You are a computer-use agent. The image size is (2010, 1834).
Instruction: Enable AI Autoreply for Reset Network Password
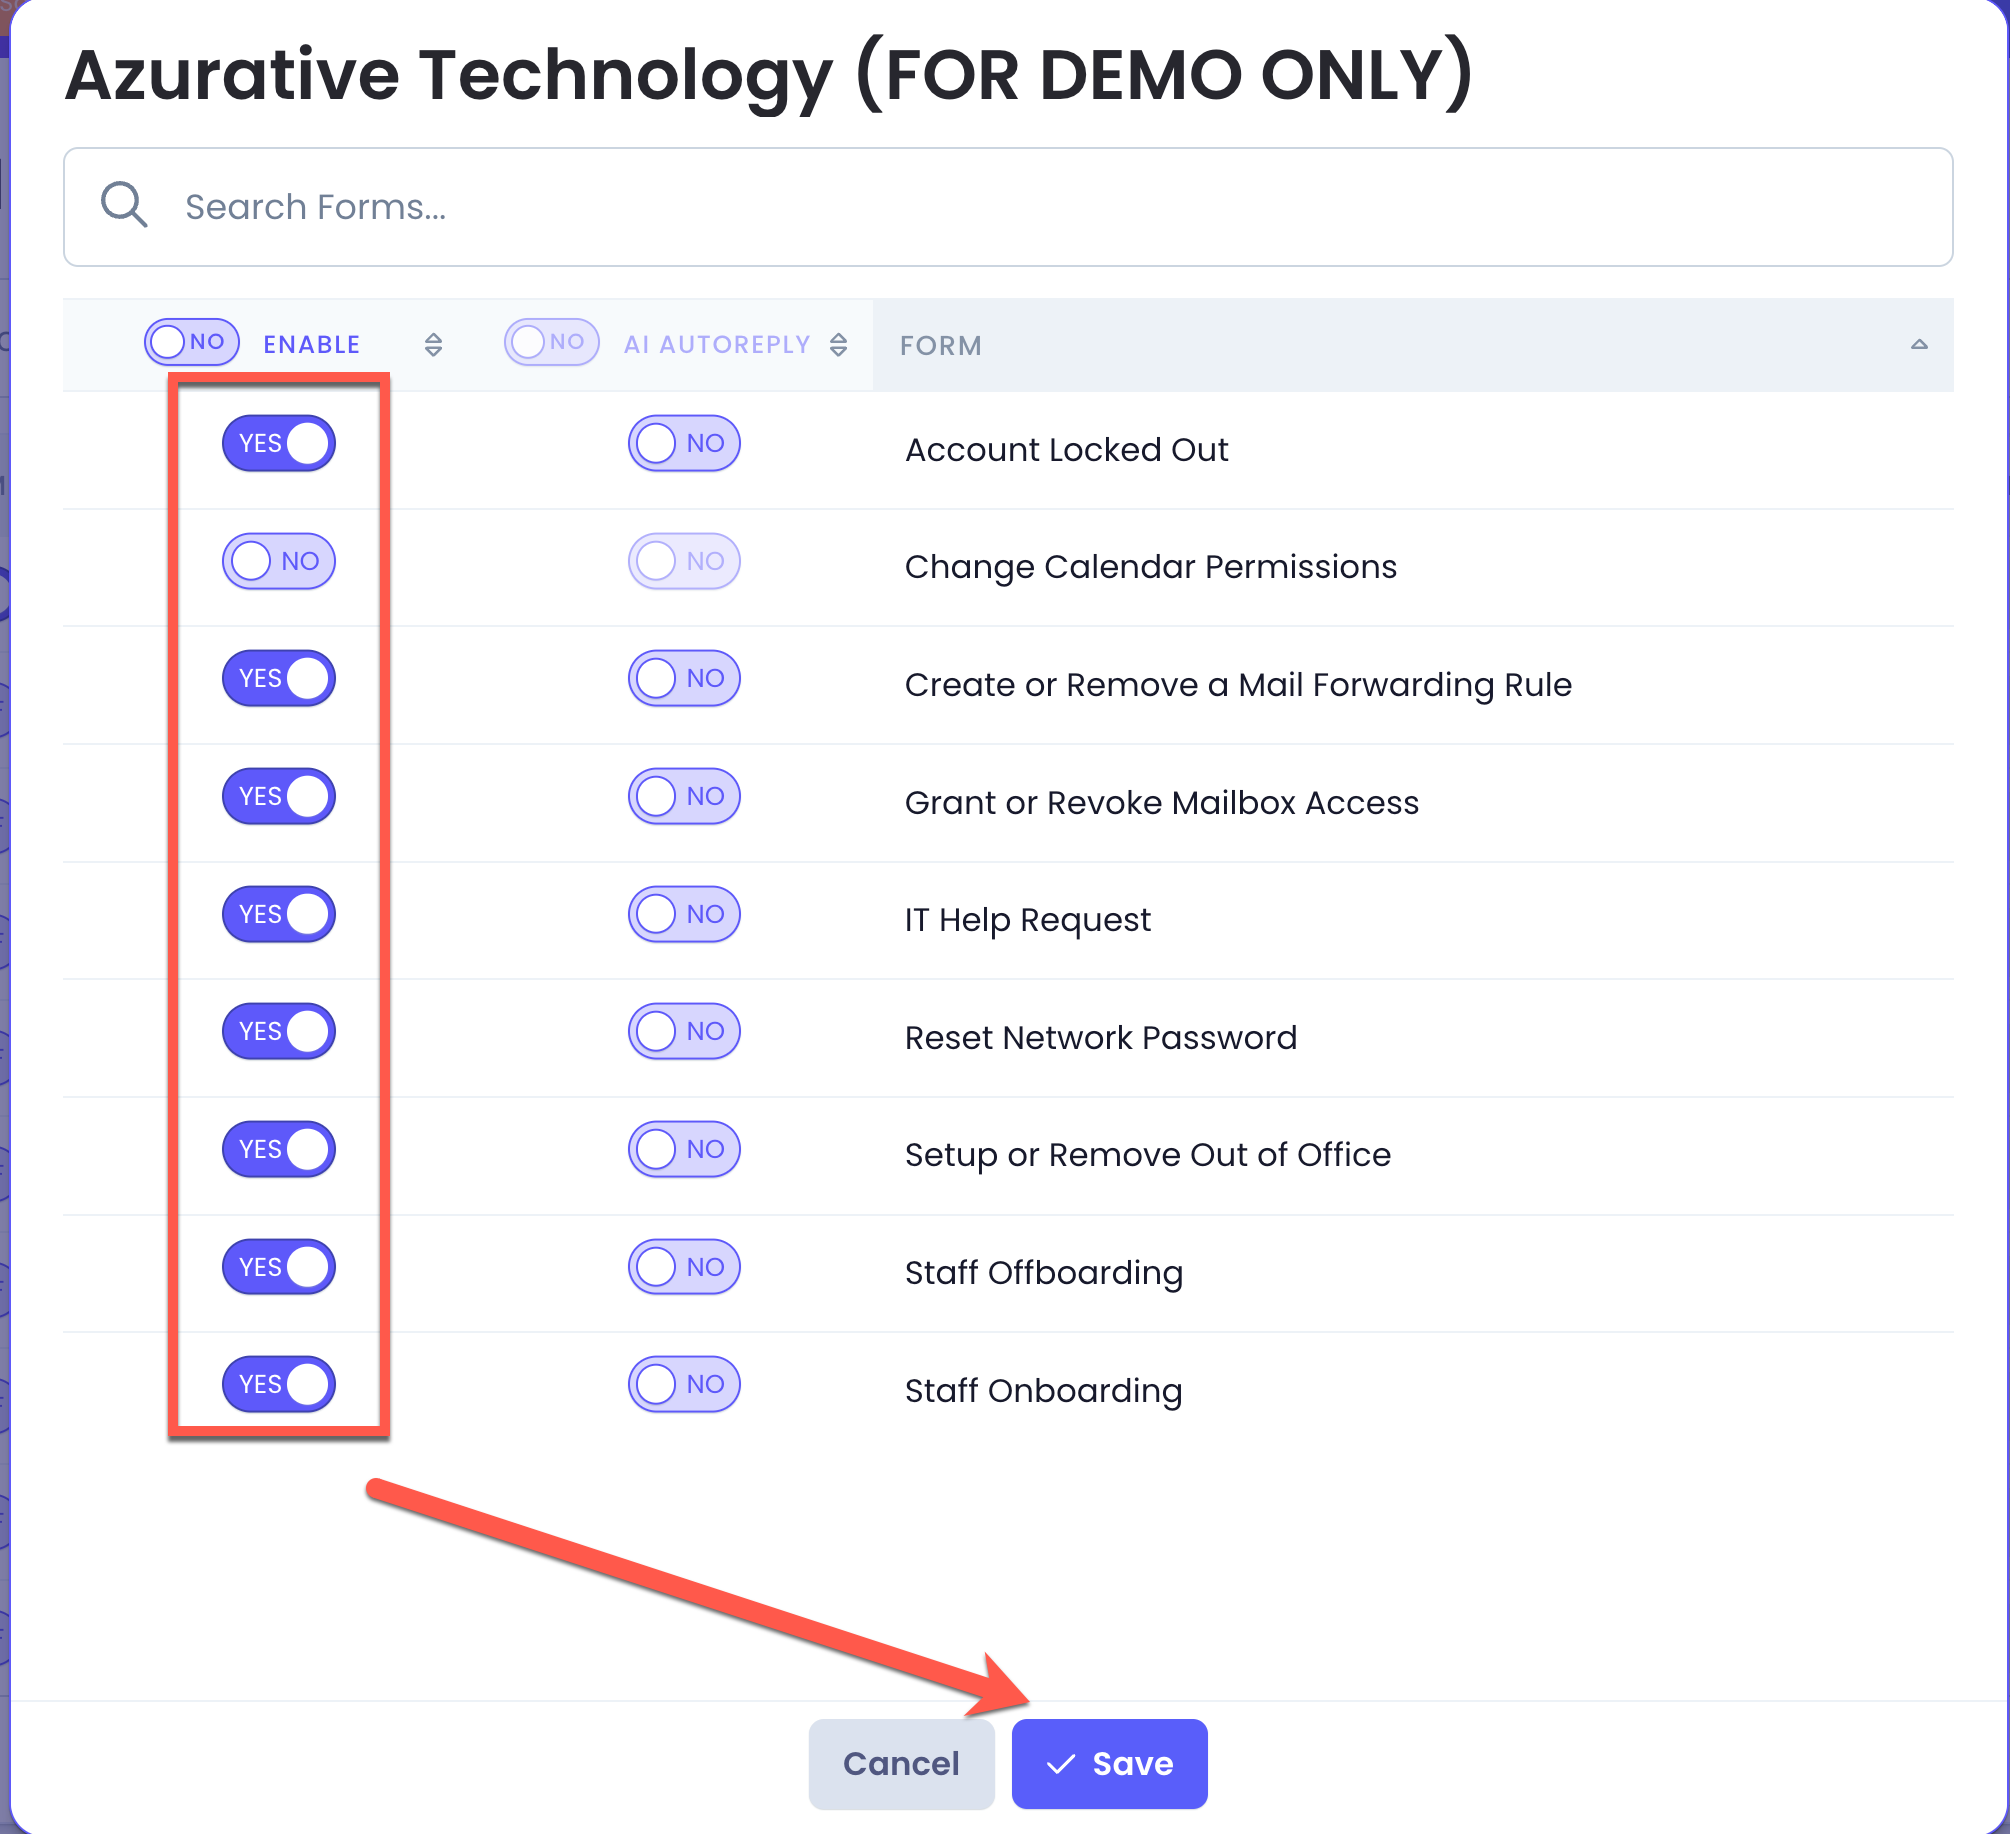click(684, 1031)
